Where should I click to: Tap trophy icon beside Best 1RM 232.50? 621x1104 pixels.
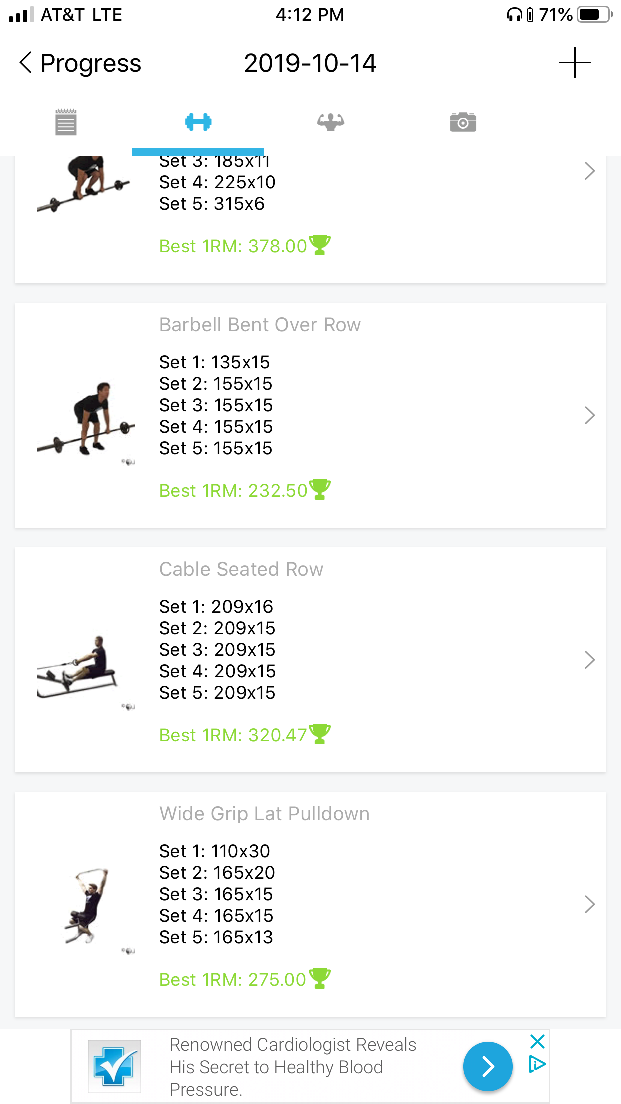[320, 489]
